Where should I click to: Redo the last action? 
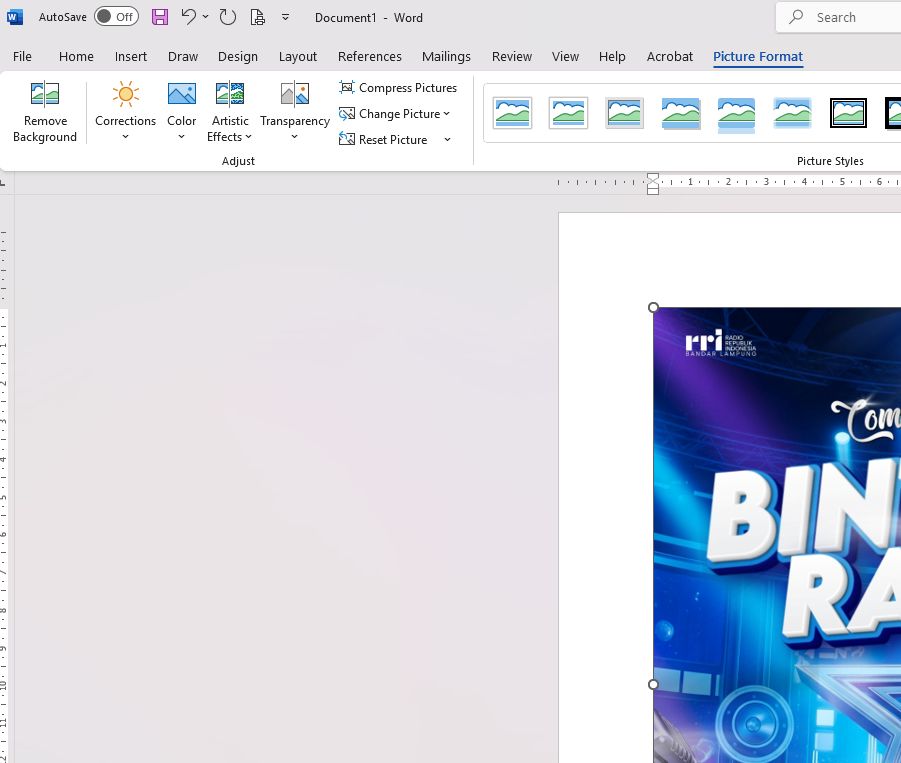point(228,17)
